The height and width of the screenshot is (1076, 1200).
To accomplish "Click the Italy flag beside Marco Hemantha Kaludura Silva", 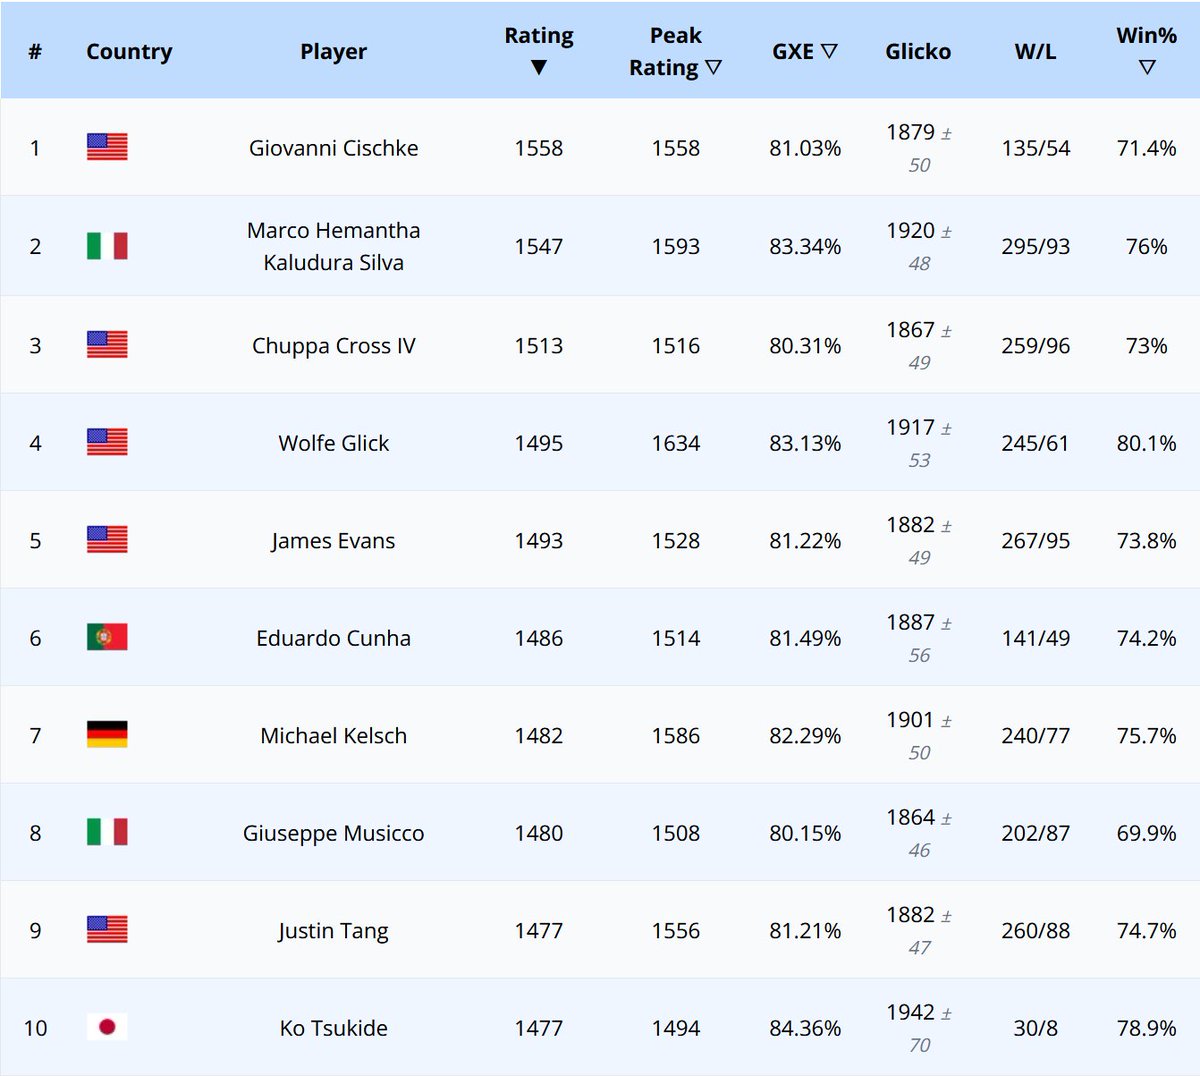I will point(107,246).
